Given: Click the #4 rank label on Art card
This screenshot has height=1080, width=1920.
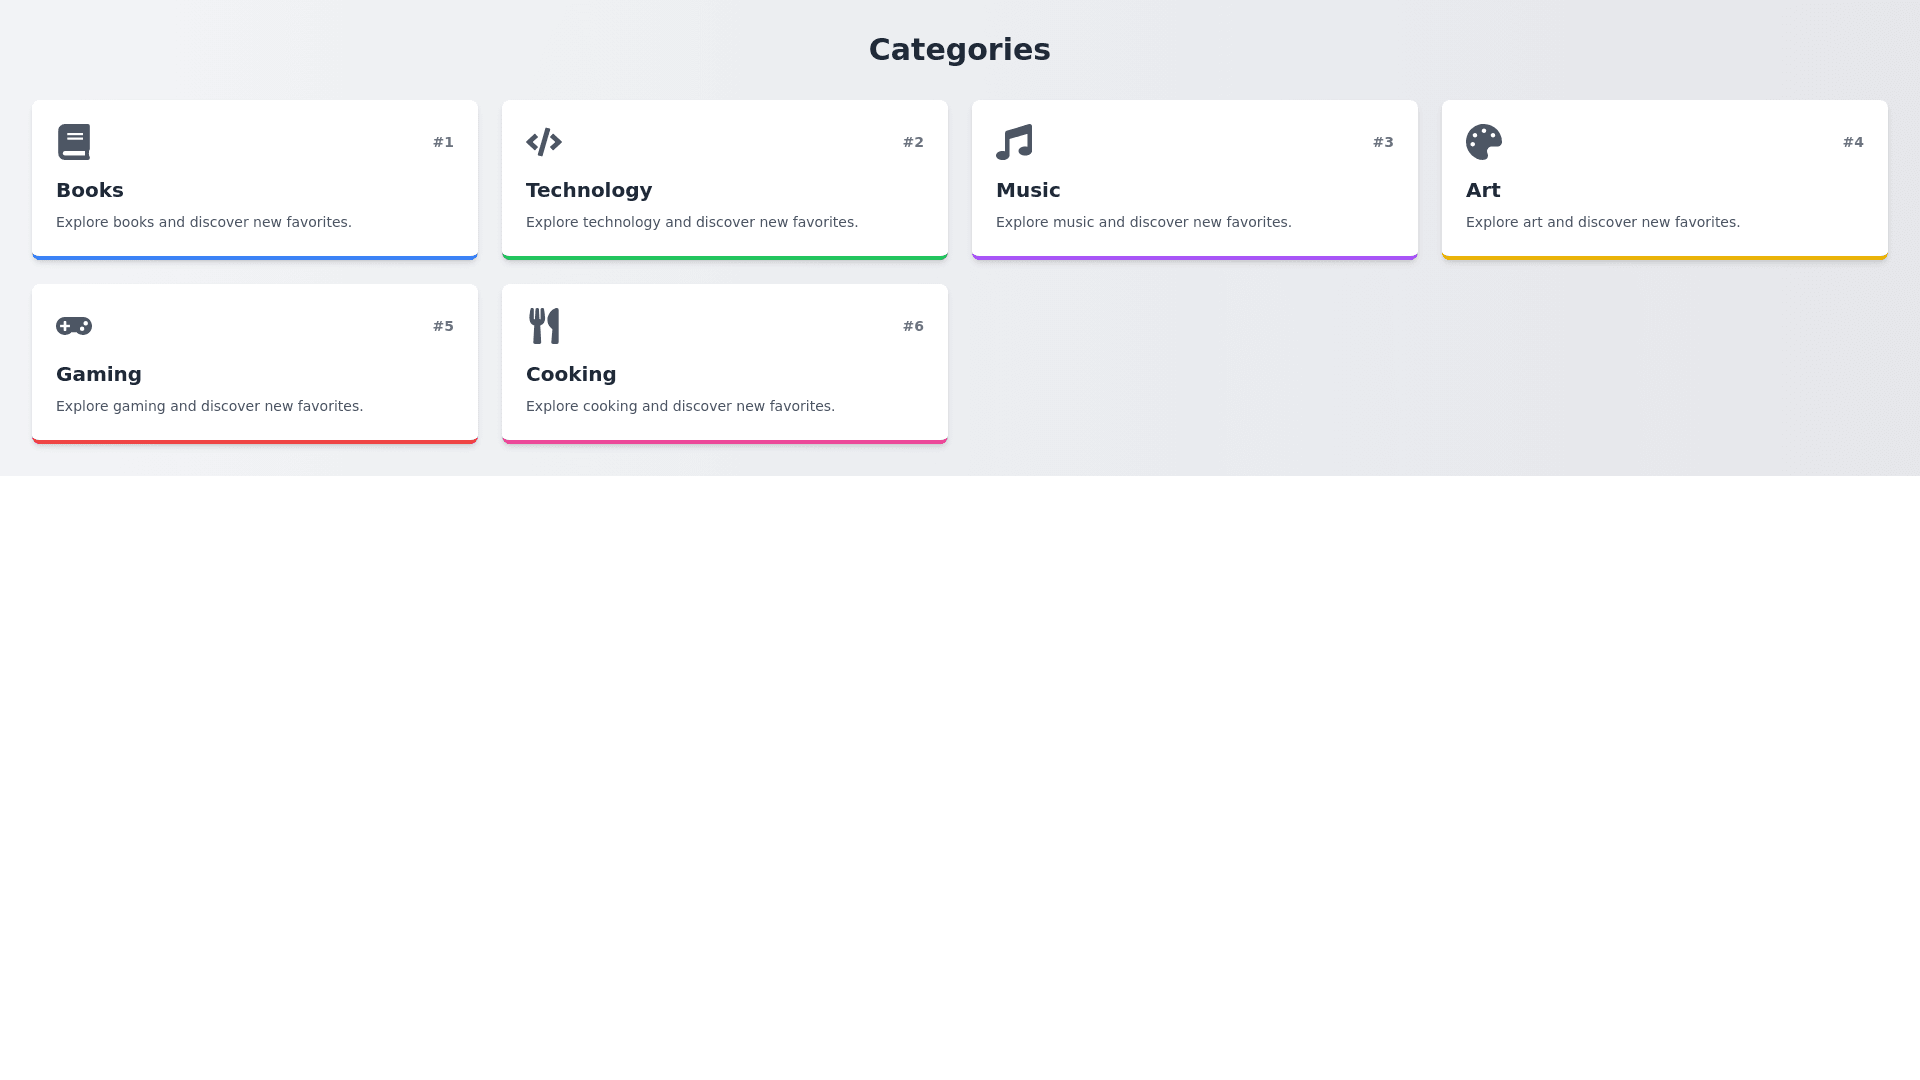Looking at the screenshot, I should click(1853, 142).
